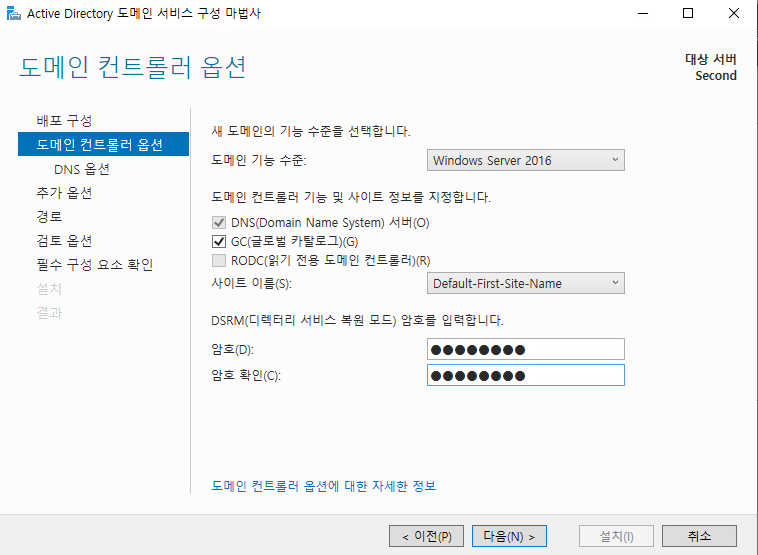
Task: Go to the 추가 옵션 step
Action: pyautogui.click(x=64, y=192)
